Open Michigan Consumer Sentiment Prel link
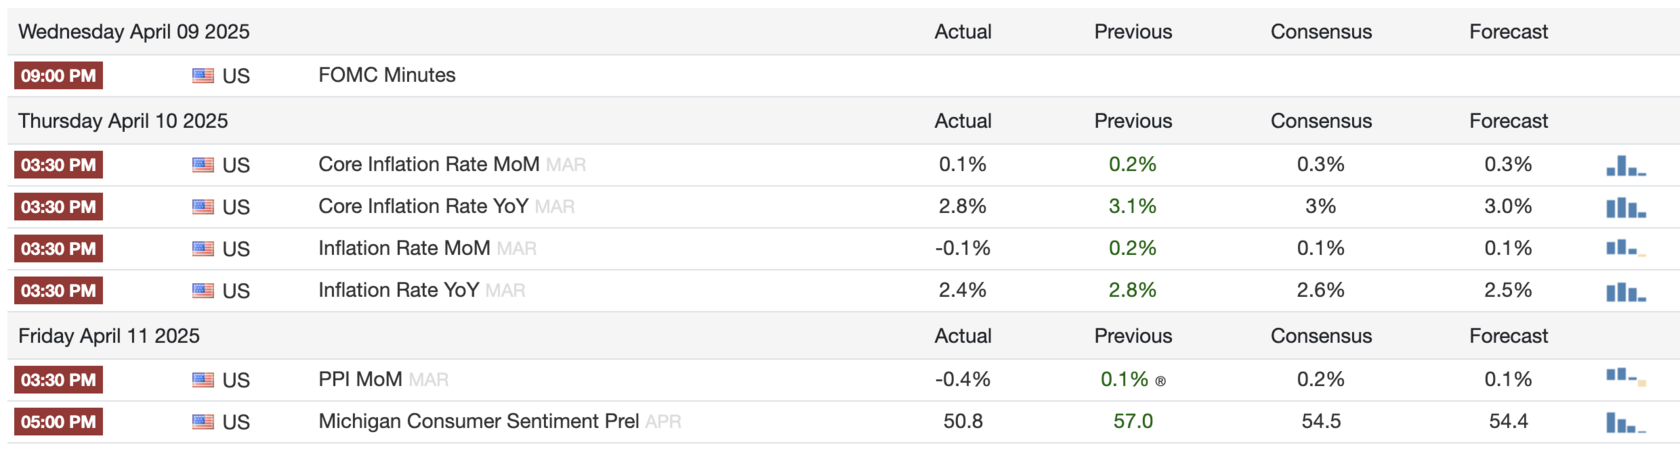1680x453 pixels. [479, 421]
